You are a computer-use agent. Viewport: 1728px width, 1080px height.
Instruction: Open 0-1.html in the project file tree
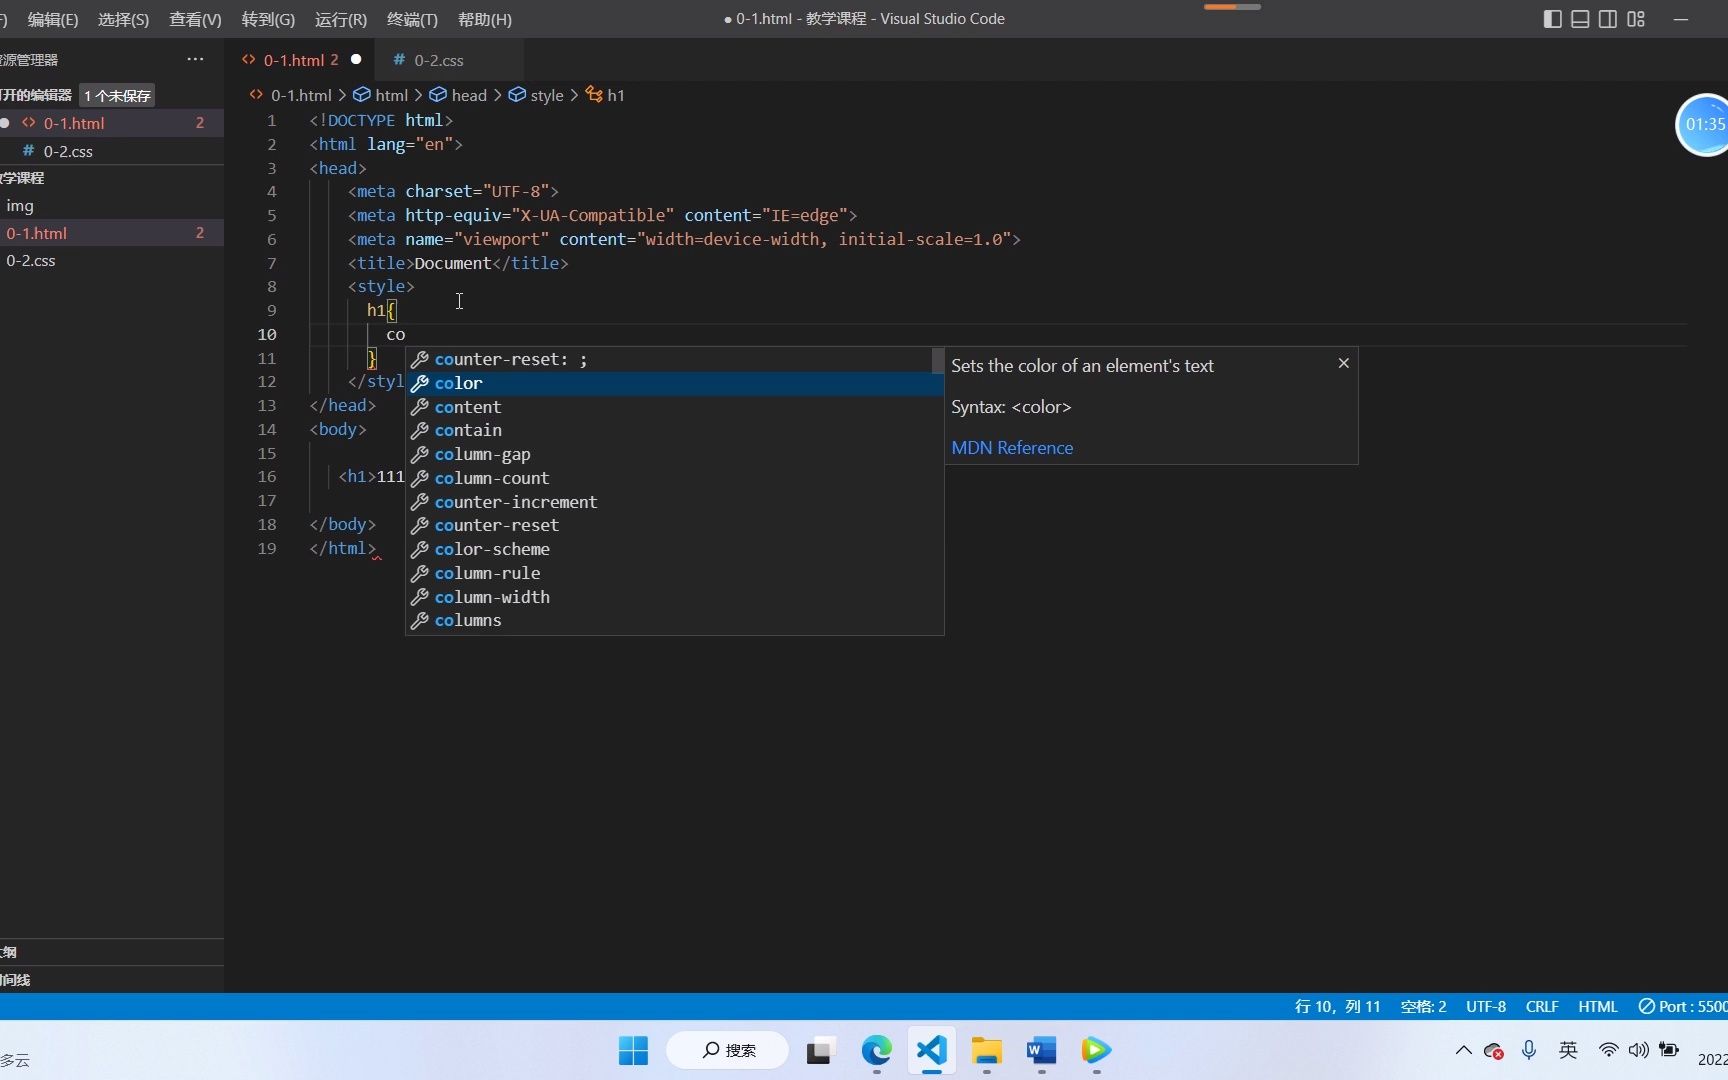pos(112,233)
